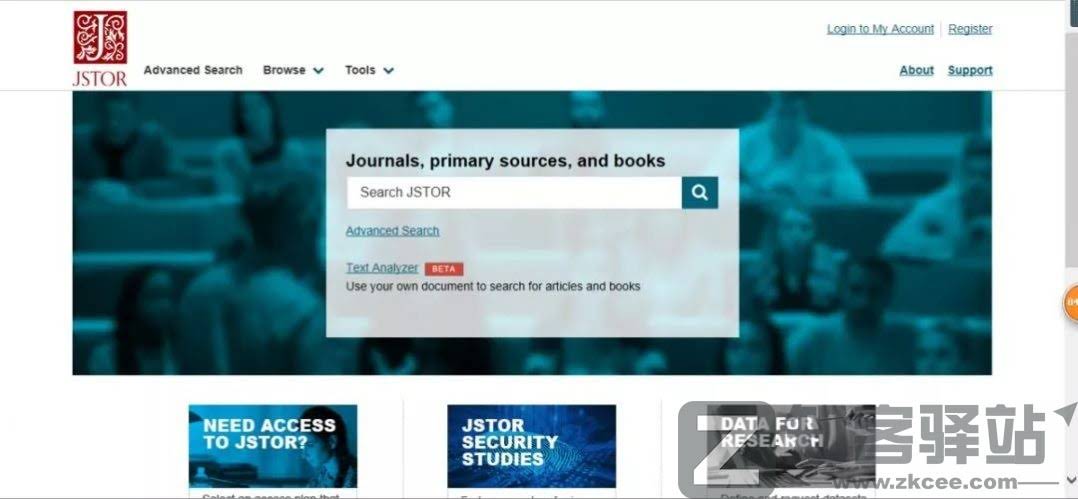Screen dimensions: 1078x499
Task: Expand the Tools menu chevron
Action: click(388, 70)
